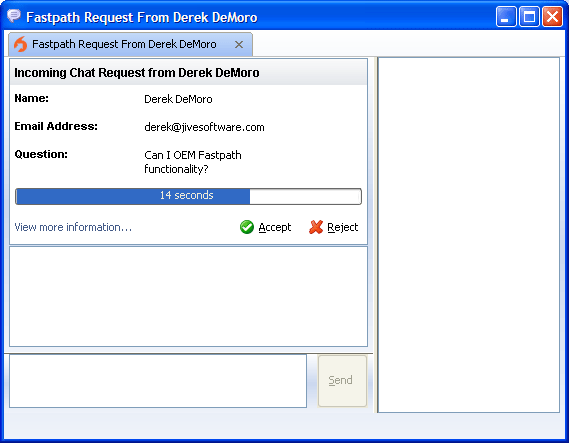Image resolution: width=569 pixels, height=443 pixels.
Task: Close the Fastpath Request tab with the X
Action: pos(239,45)
